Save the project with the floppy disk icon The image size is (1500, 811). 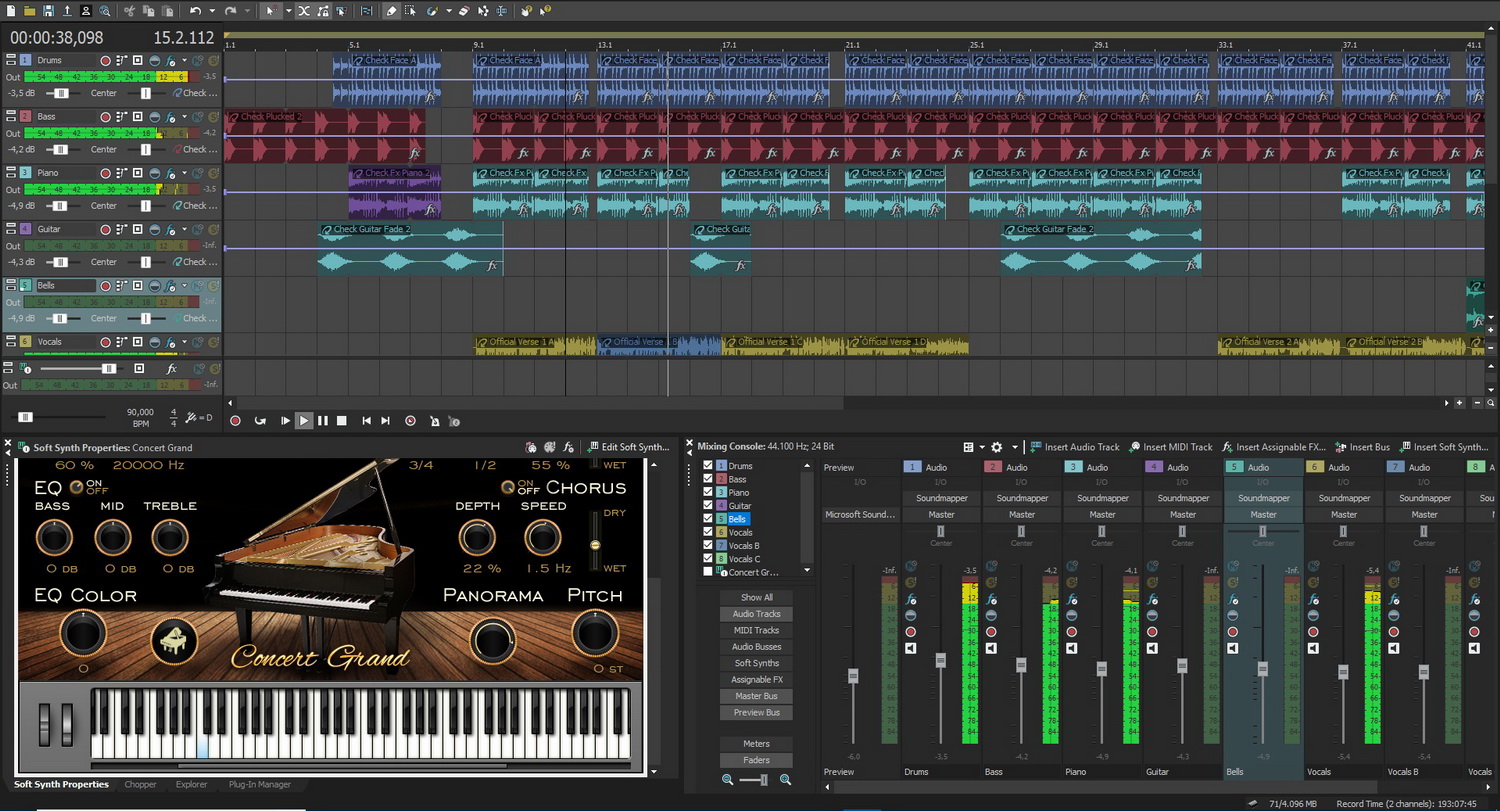pos(48,11)
